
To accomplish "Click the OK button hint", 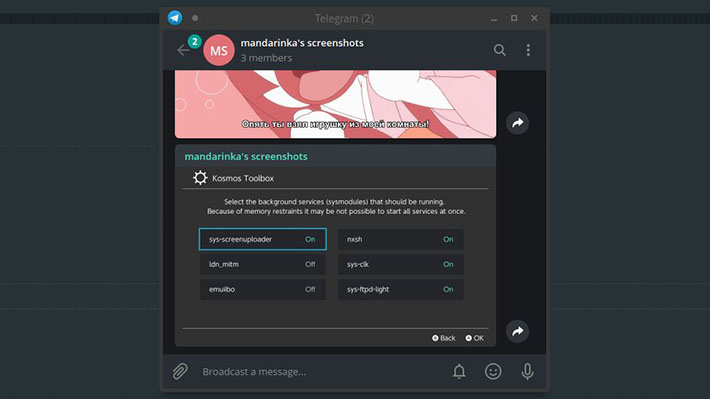I will [475, 338].
